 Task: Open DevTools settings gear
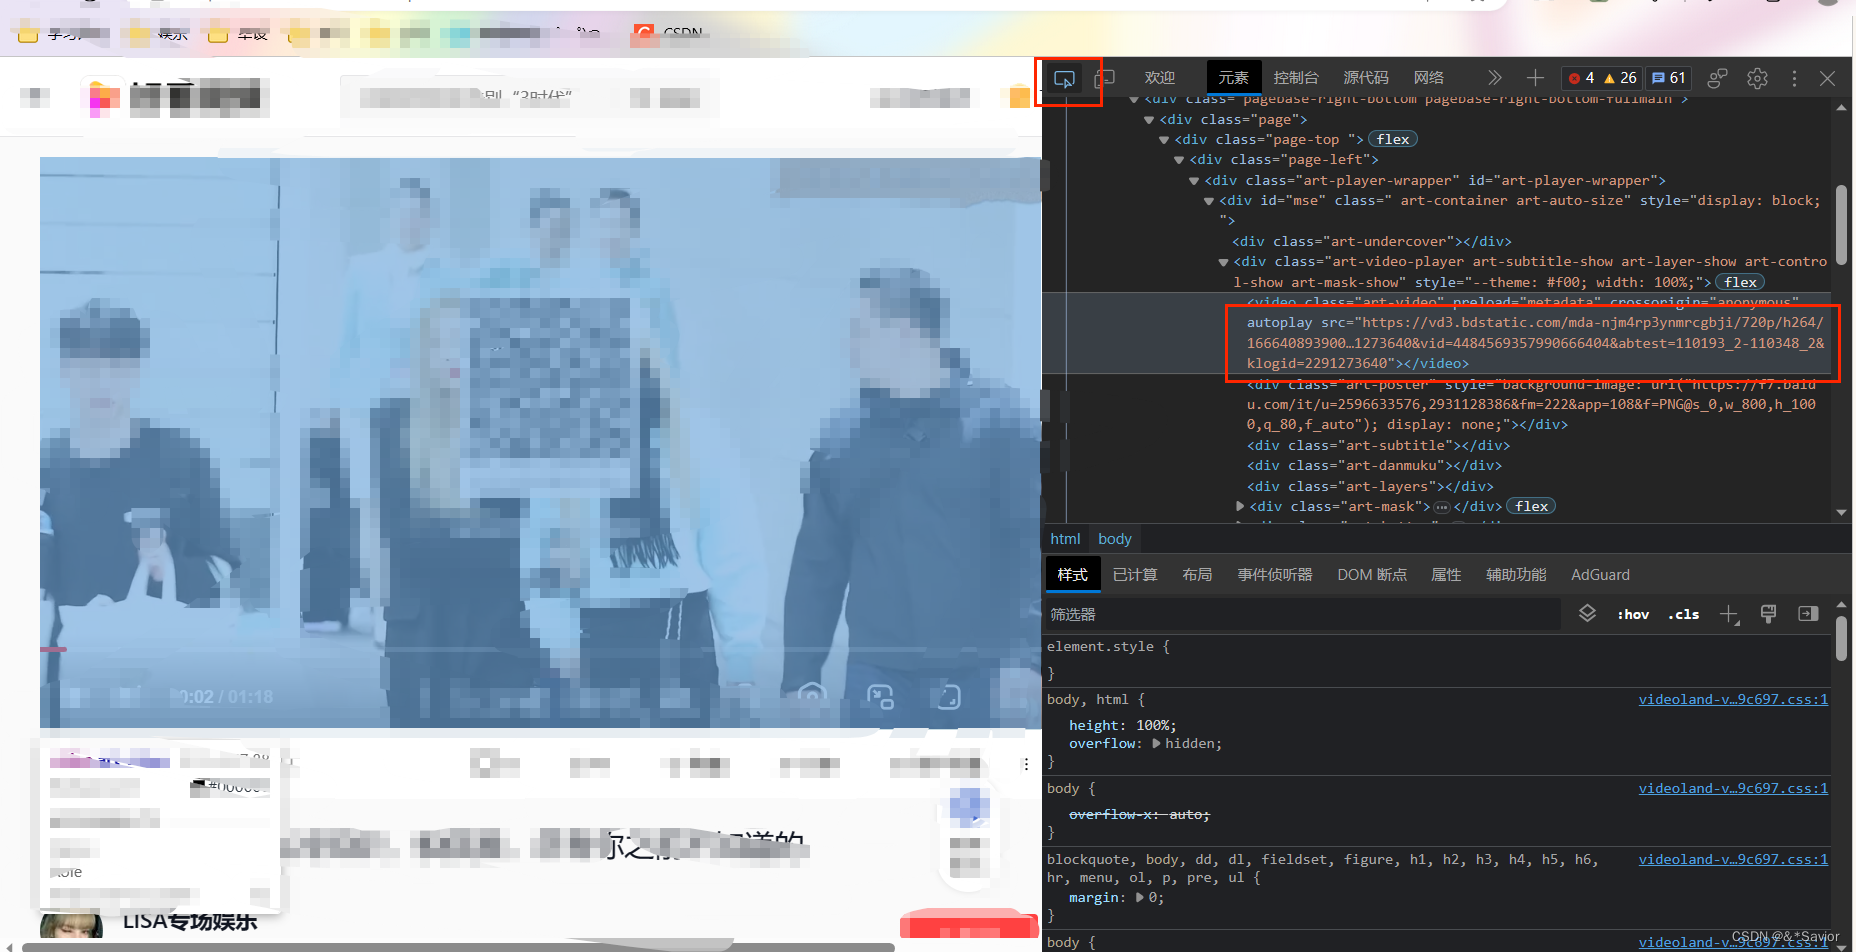tap(1757, 78)
